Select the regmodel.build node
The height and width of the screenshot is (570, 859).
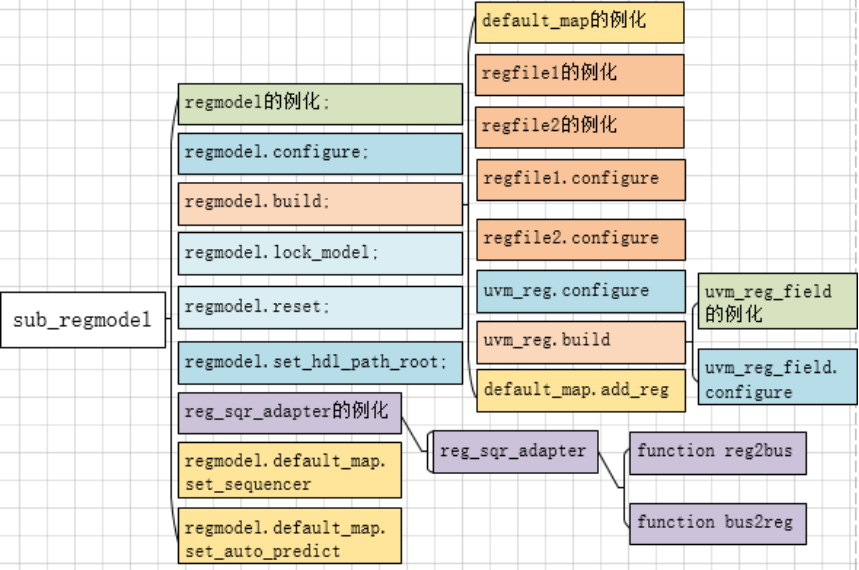click(320, 204)
